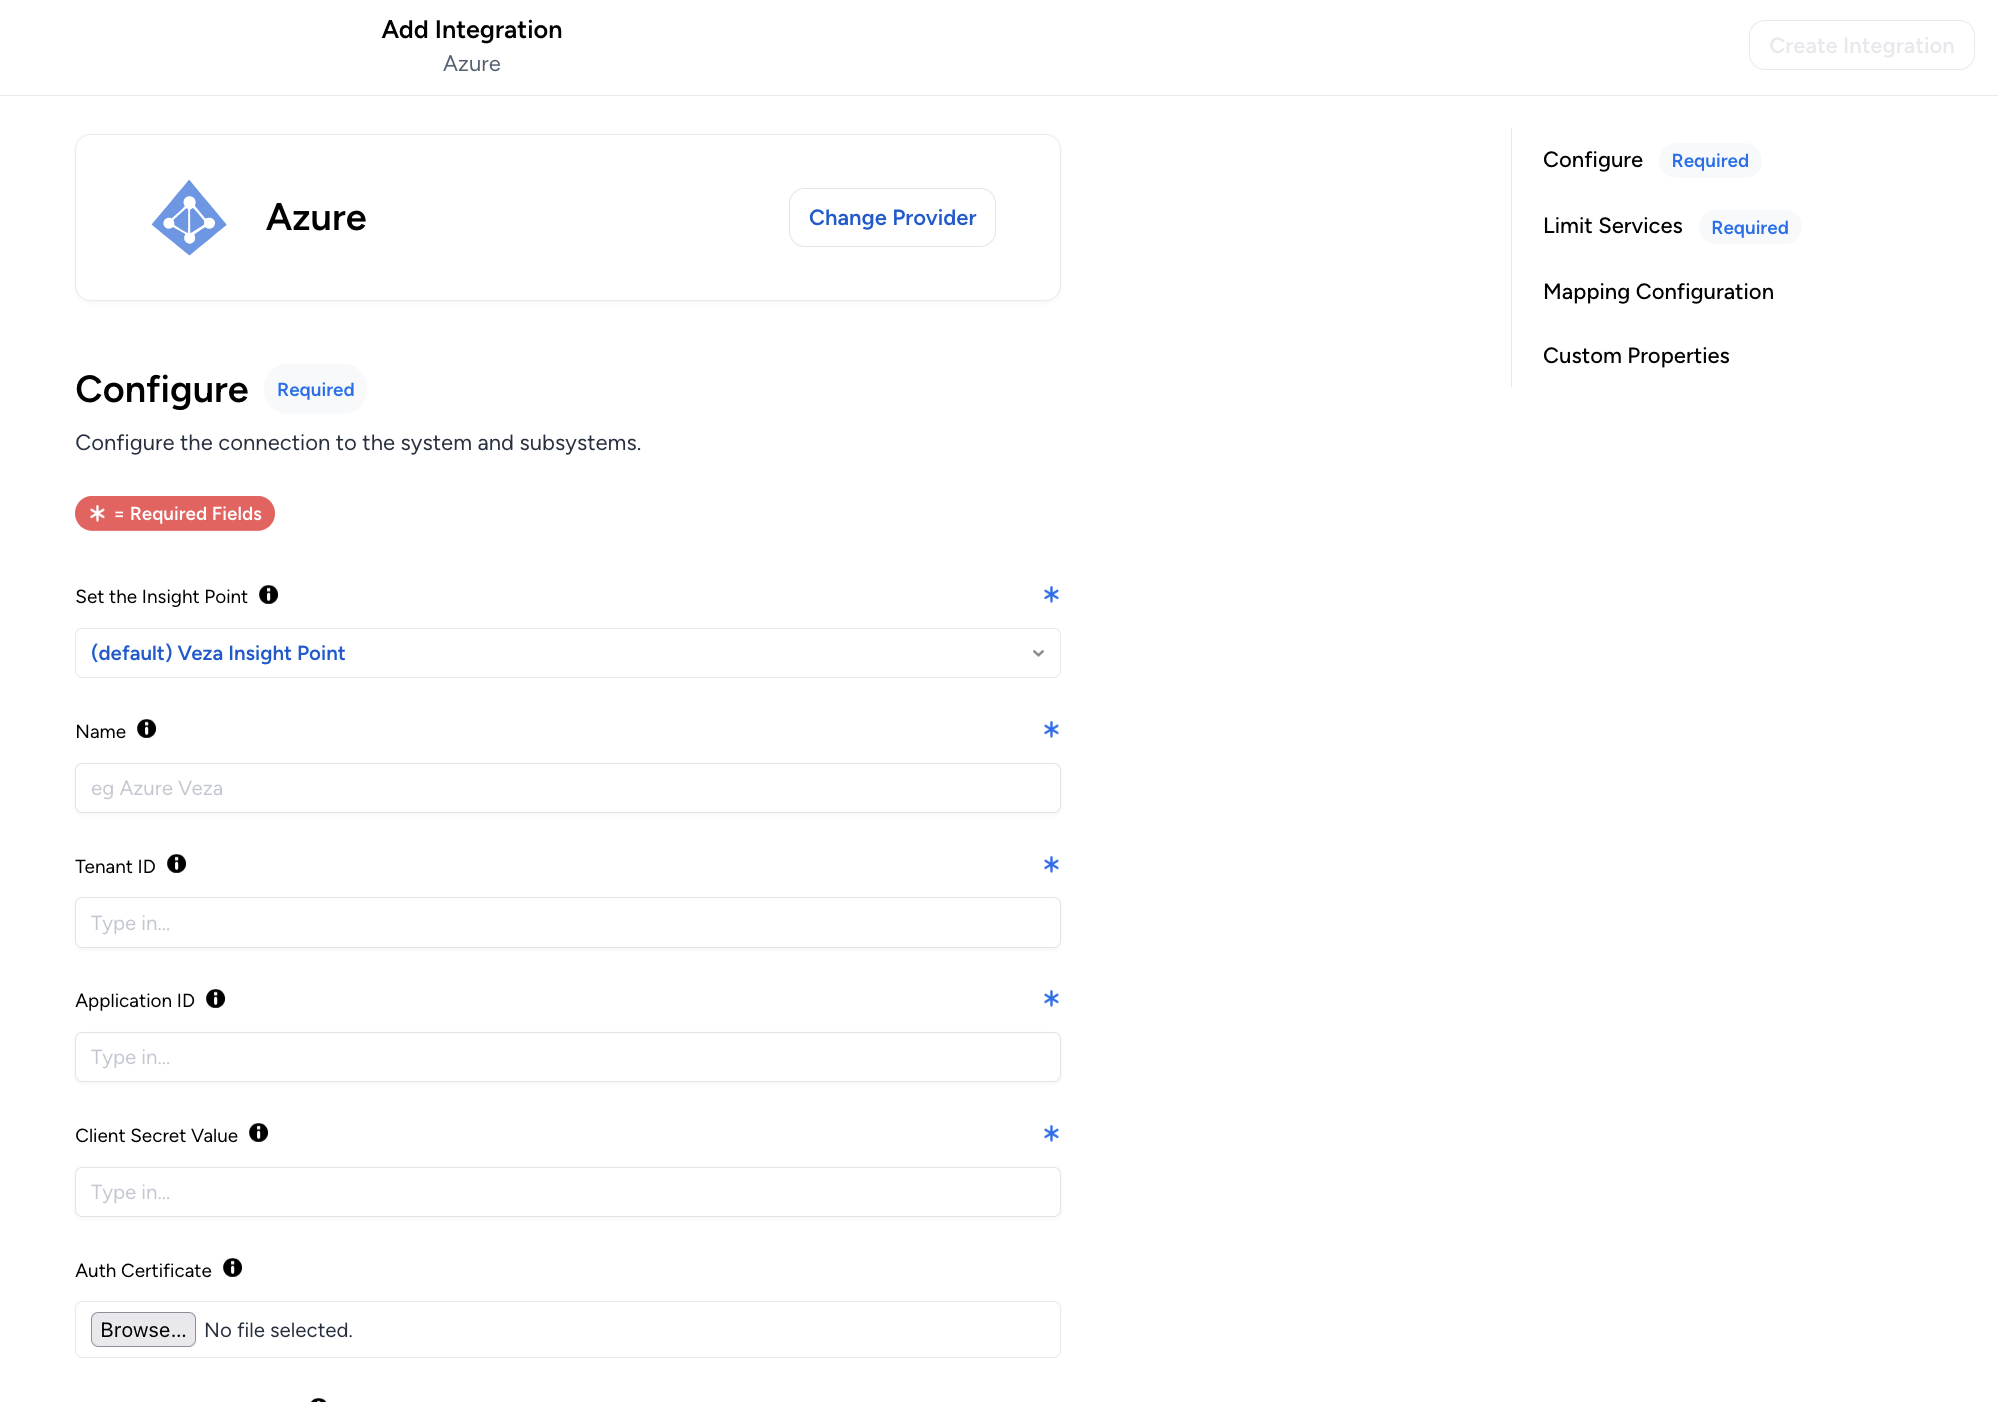Click the 'No file selected.' text
Screen dimensions: 1998x1402
(278, 1330)
